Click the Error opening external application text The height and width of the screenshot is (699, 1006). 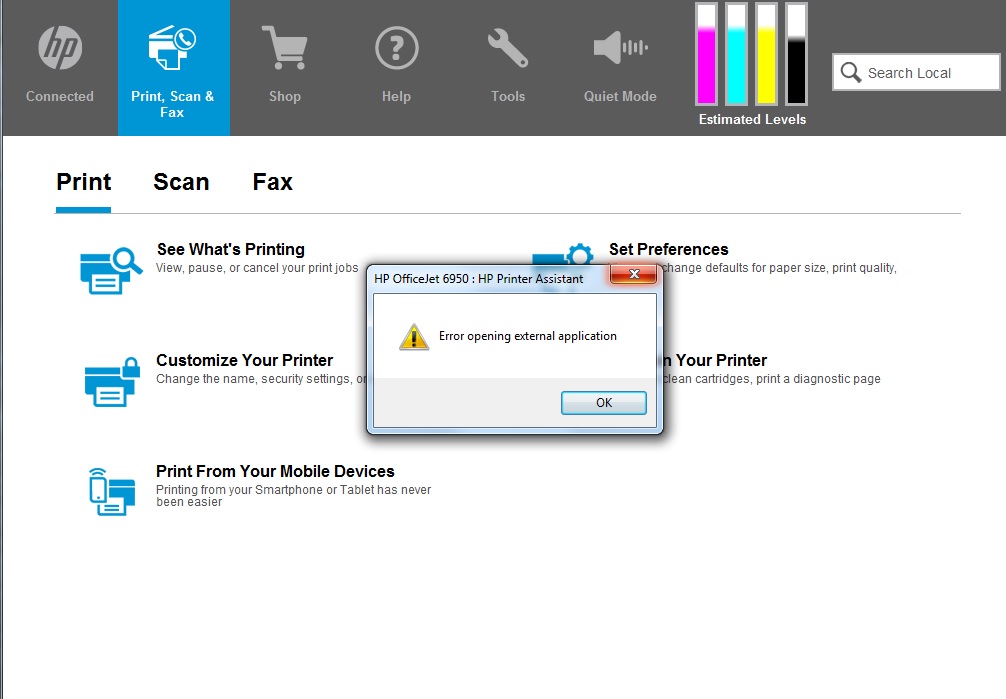pos(527,336)
